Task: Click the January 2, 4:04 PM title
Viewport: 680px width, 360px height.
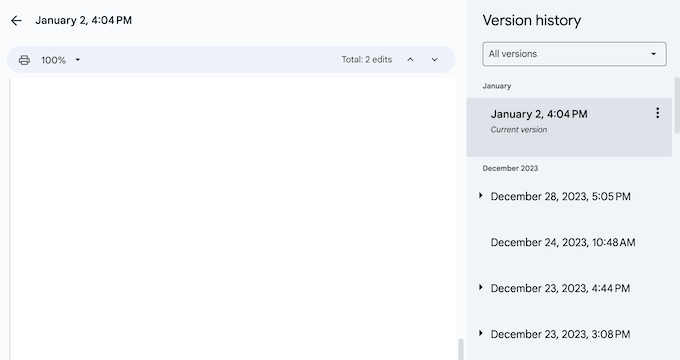Action: pos(83,20)
